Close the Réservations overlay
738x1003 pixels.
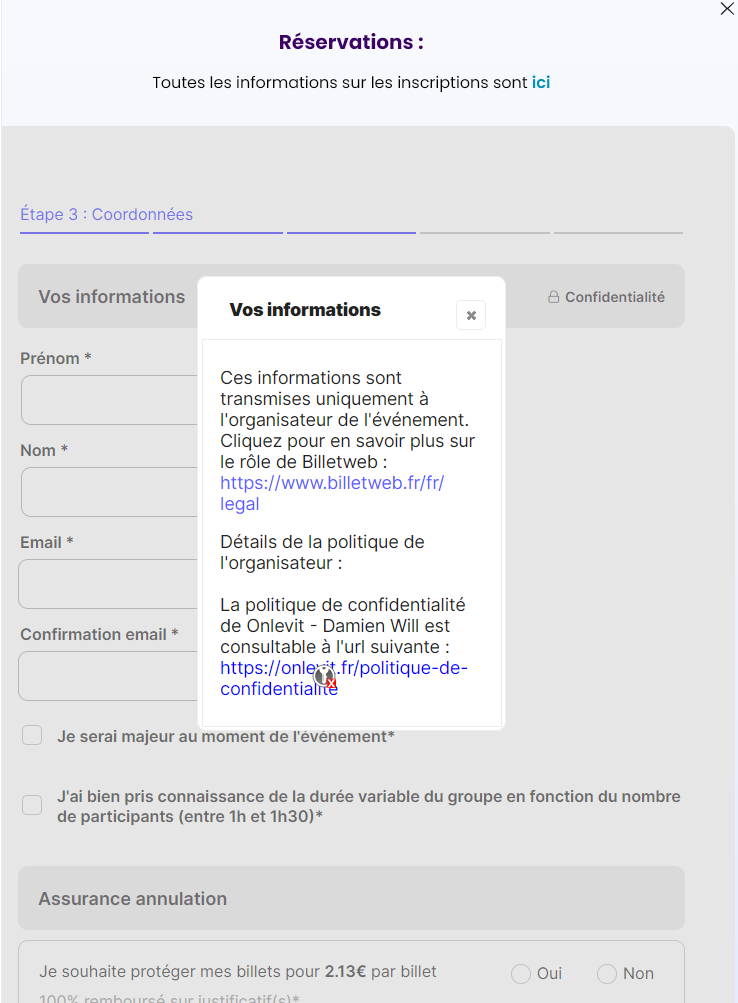click(x=726, y=9)
